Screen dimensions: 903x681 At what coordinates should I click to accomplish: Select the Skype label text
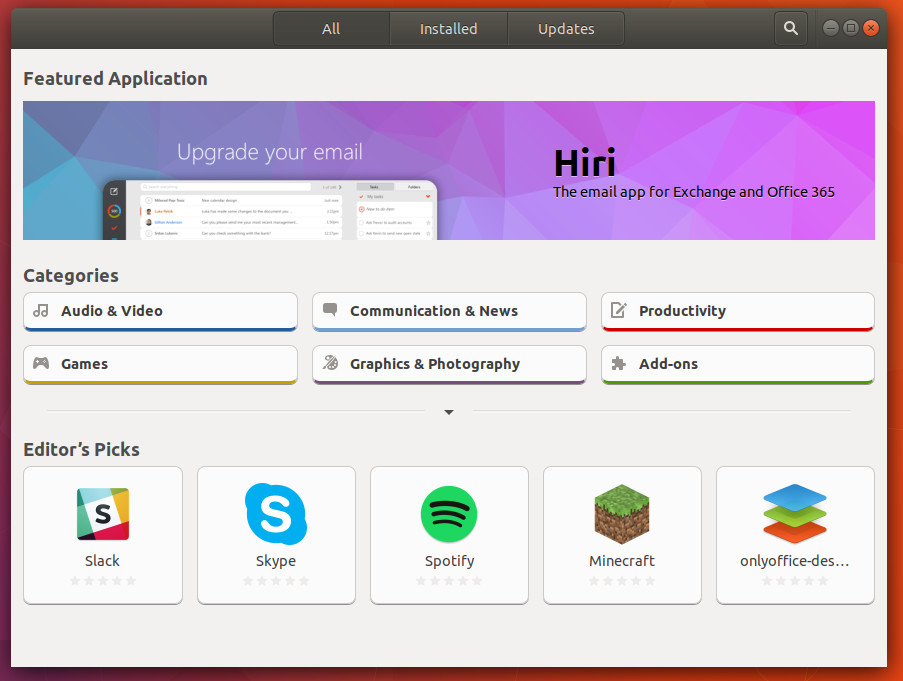pyautogui.click(x=276, y=561)
